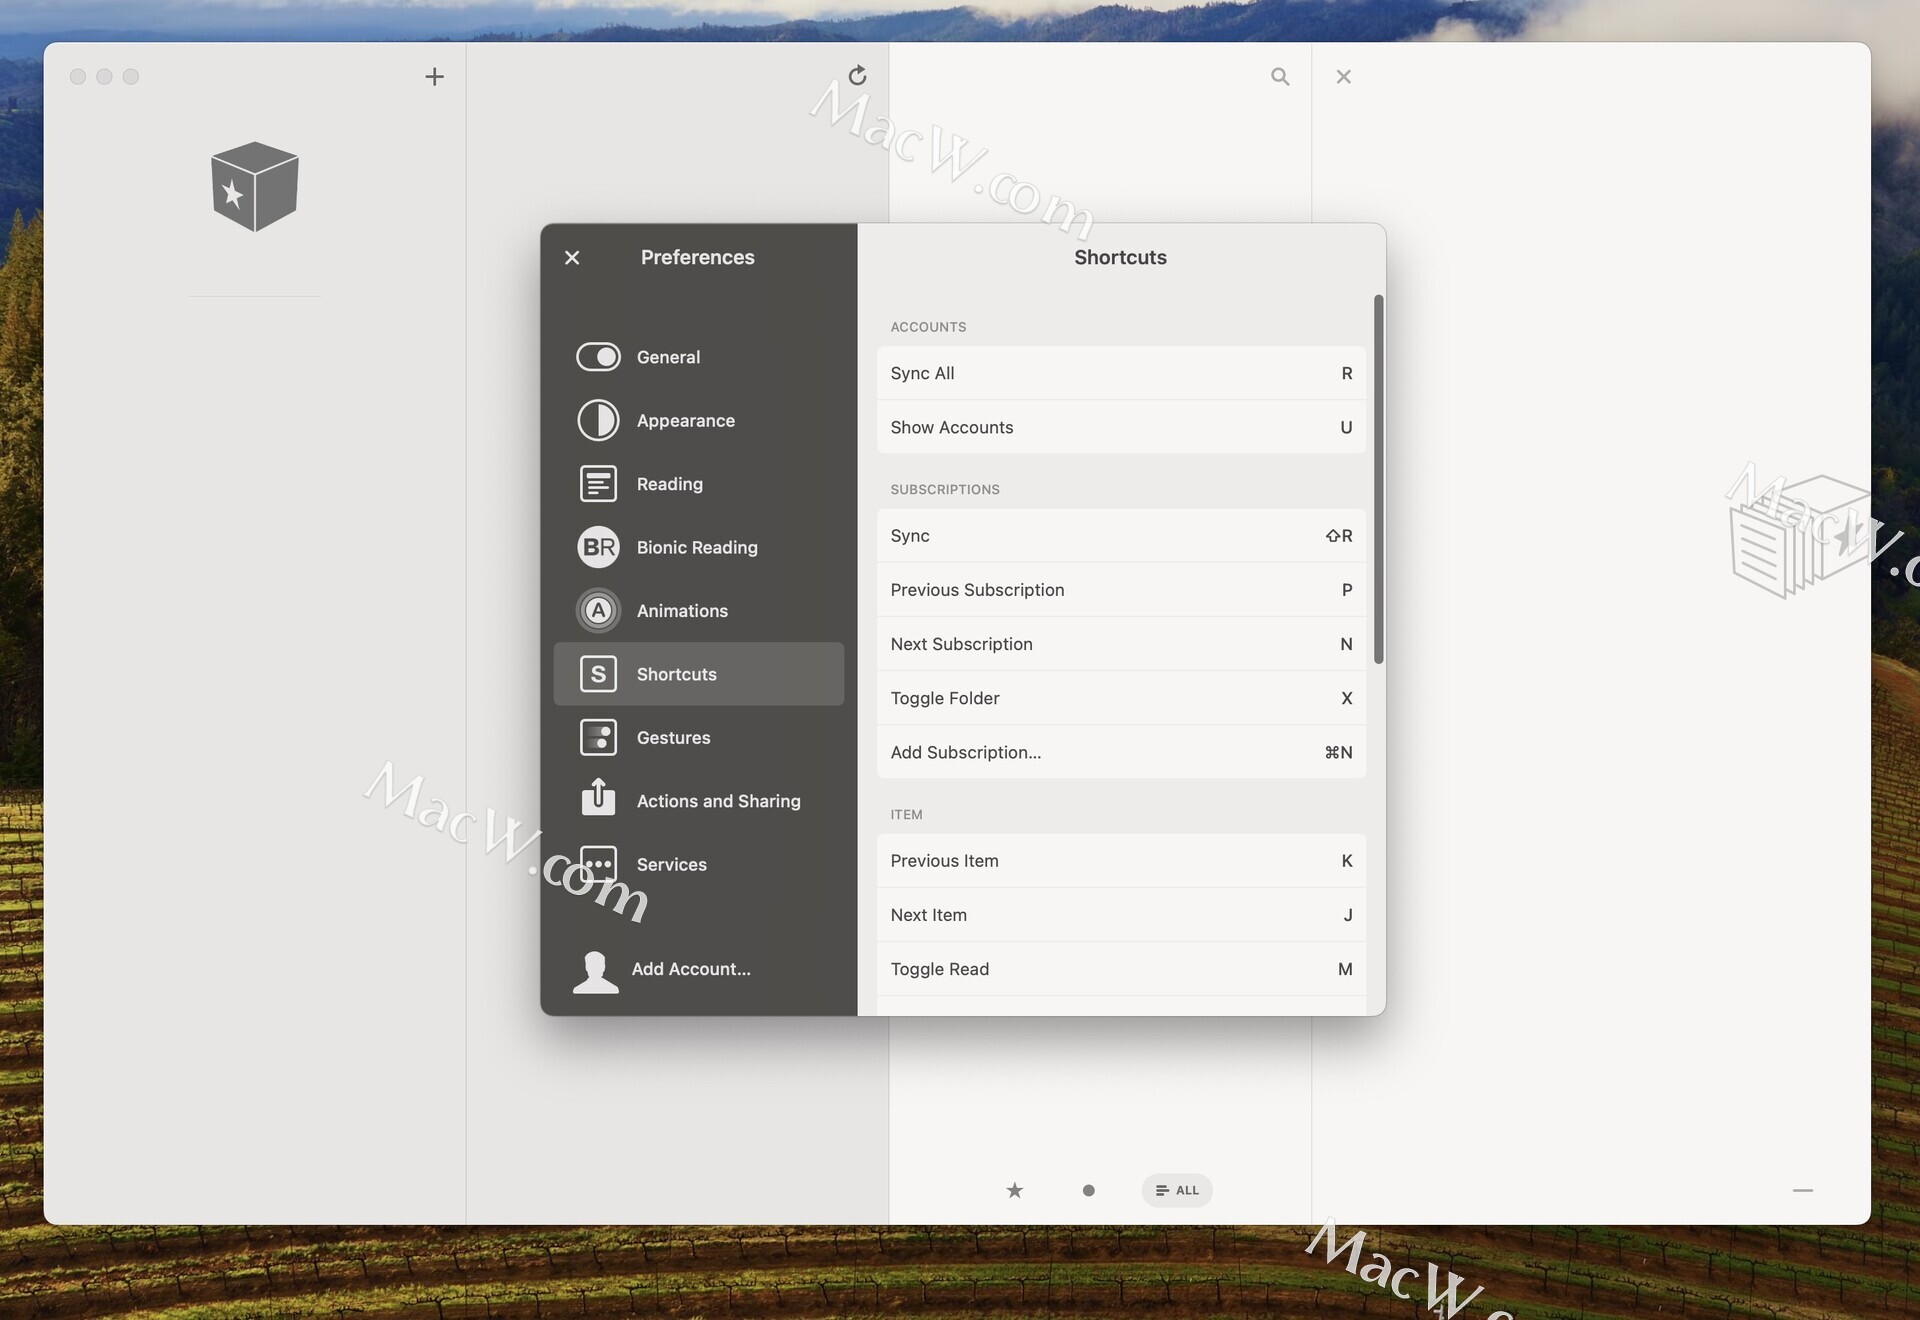Click the Next Item shortcut row

click(x=1120, y=915)
